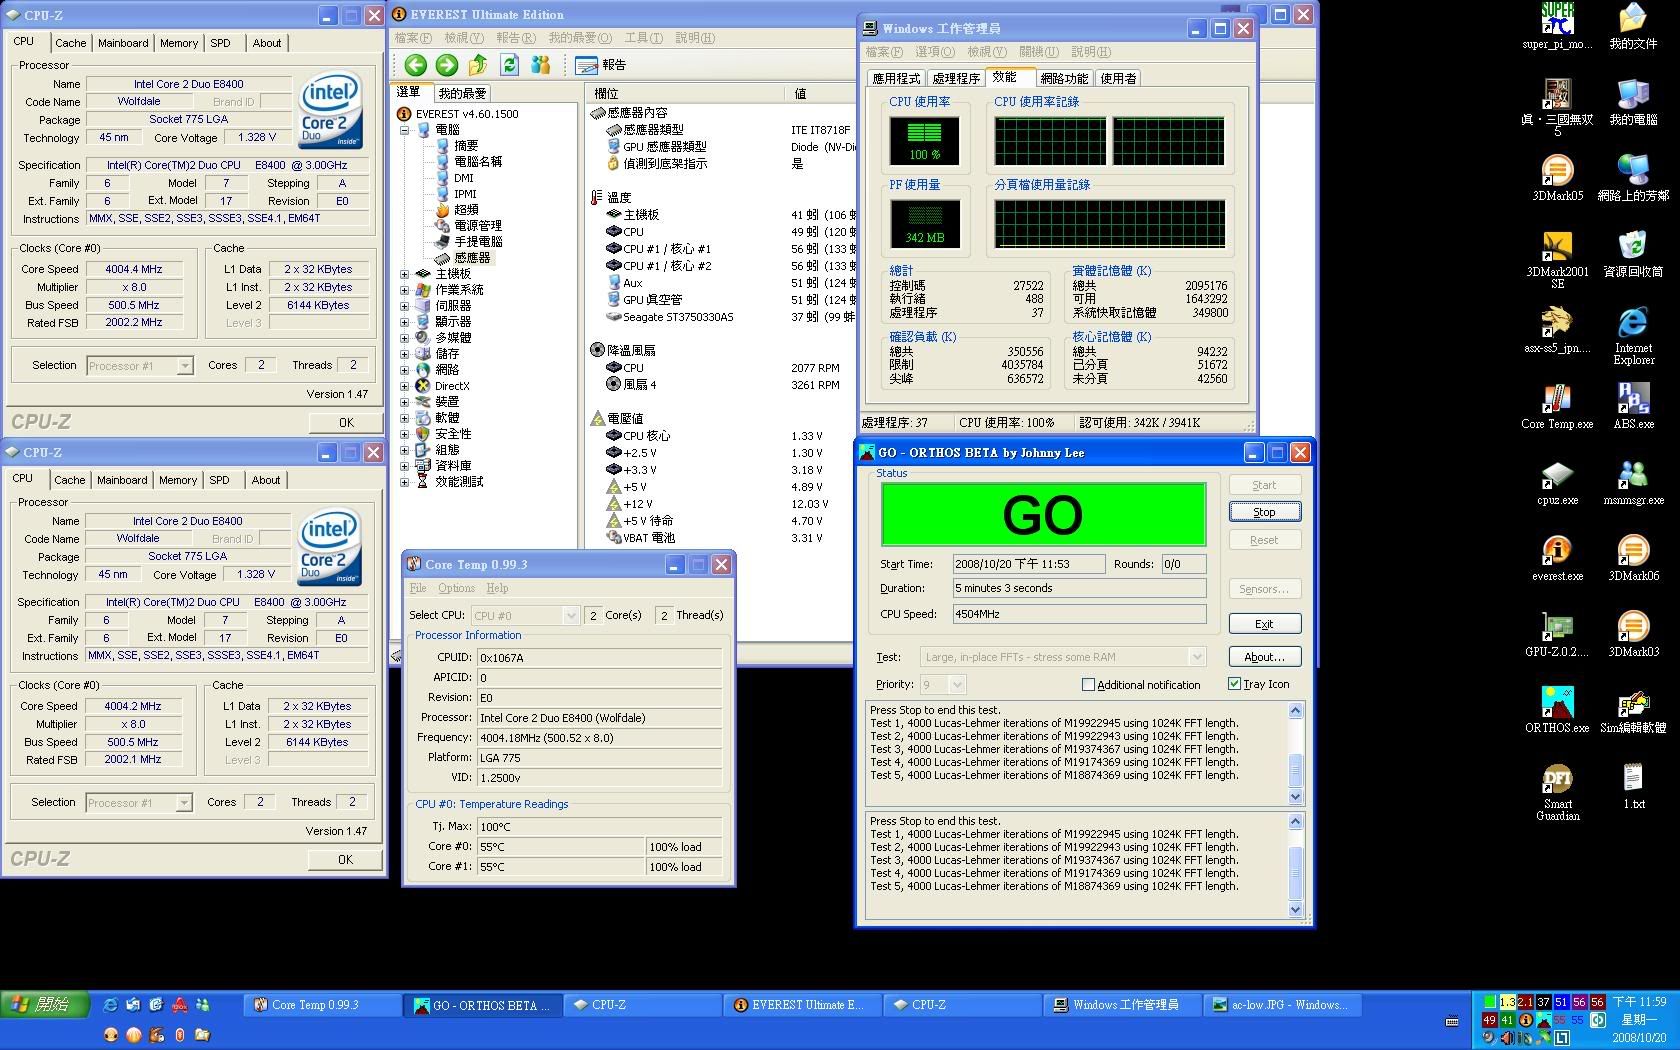Expand the 主機板 tree node in EVEREST
This screenshot has width=1680, height=1050.
[405, 274]
